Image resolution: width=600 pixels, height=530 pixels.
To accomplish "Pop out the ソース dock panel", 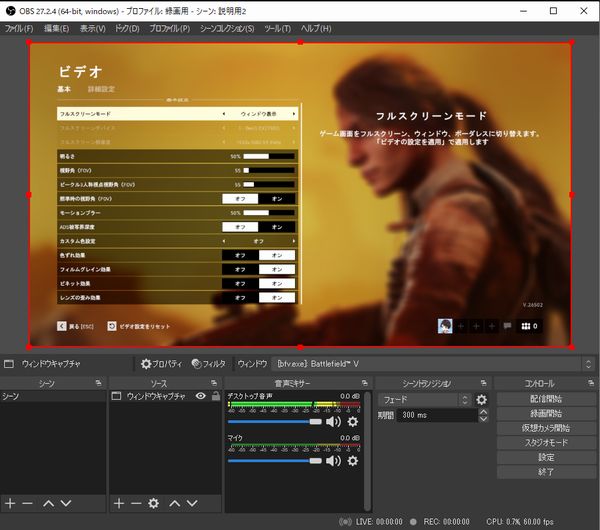I will [214, 383].
